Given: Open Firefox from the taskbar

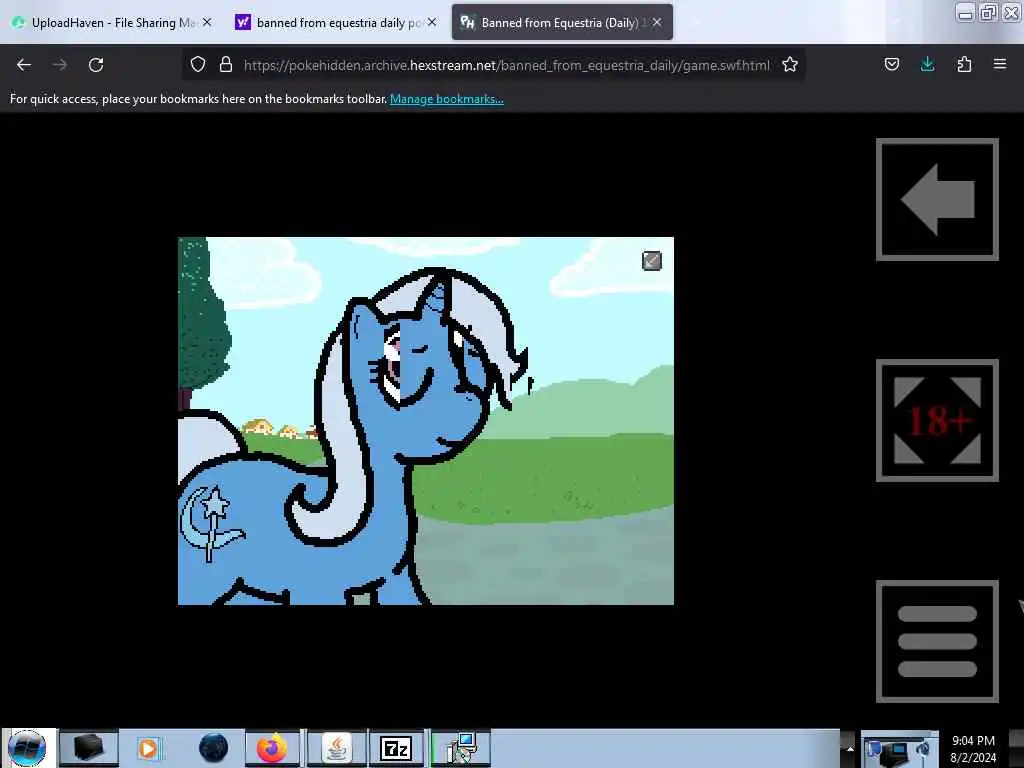Looking at the screenshot, I should click(272, 748).
